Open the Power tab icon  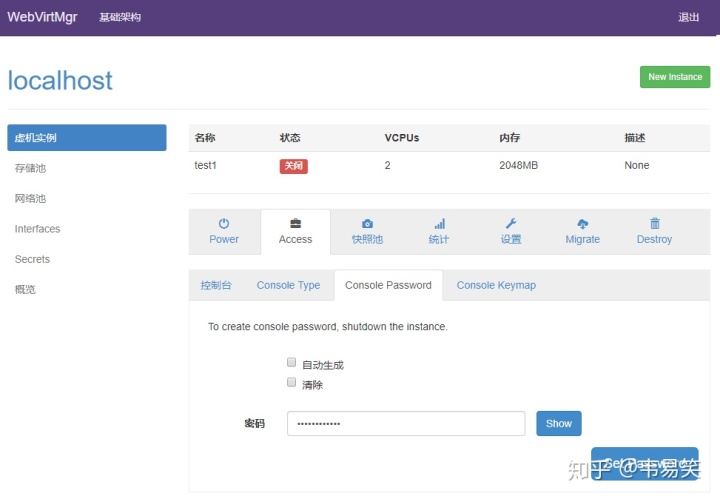(x=224, y=224)
